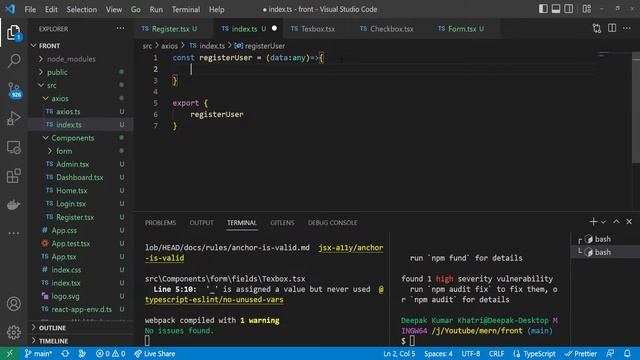Open the Run and Debug view
640x360 pixels.
(x=13, y=118)
